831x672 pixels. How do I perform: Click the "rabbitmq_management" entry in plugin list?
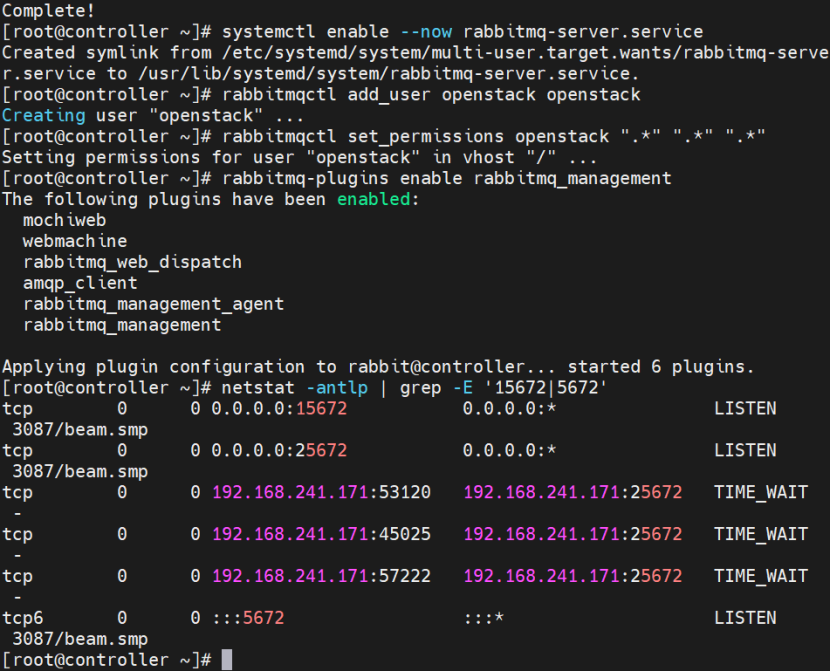(x=122, y=325)
